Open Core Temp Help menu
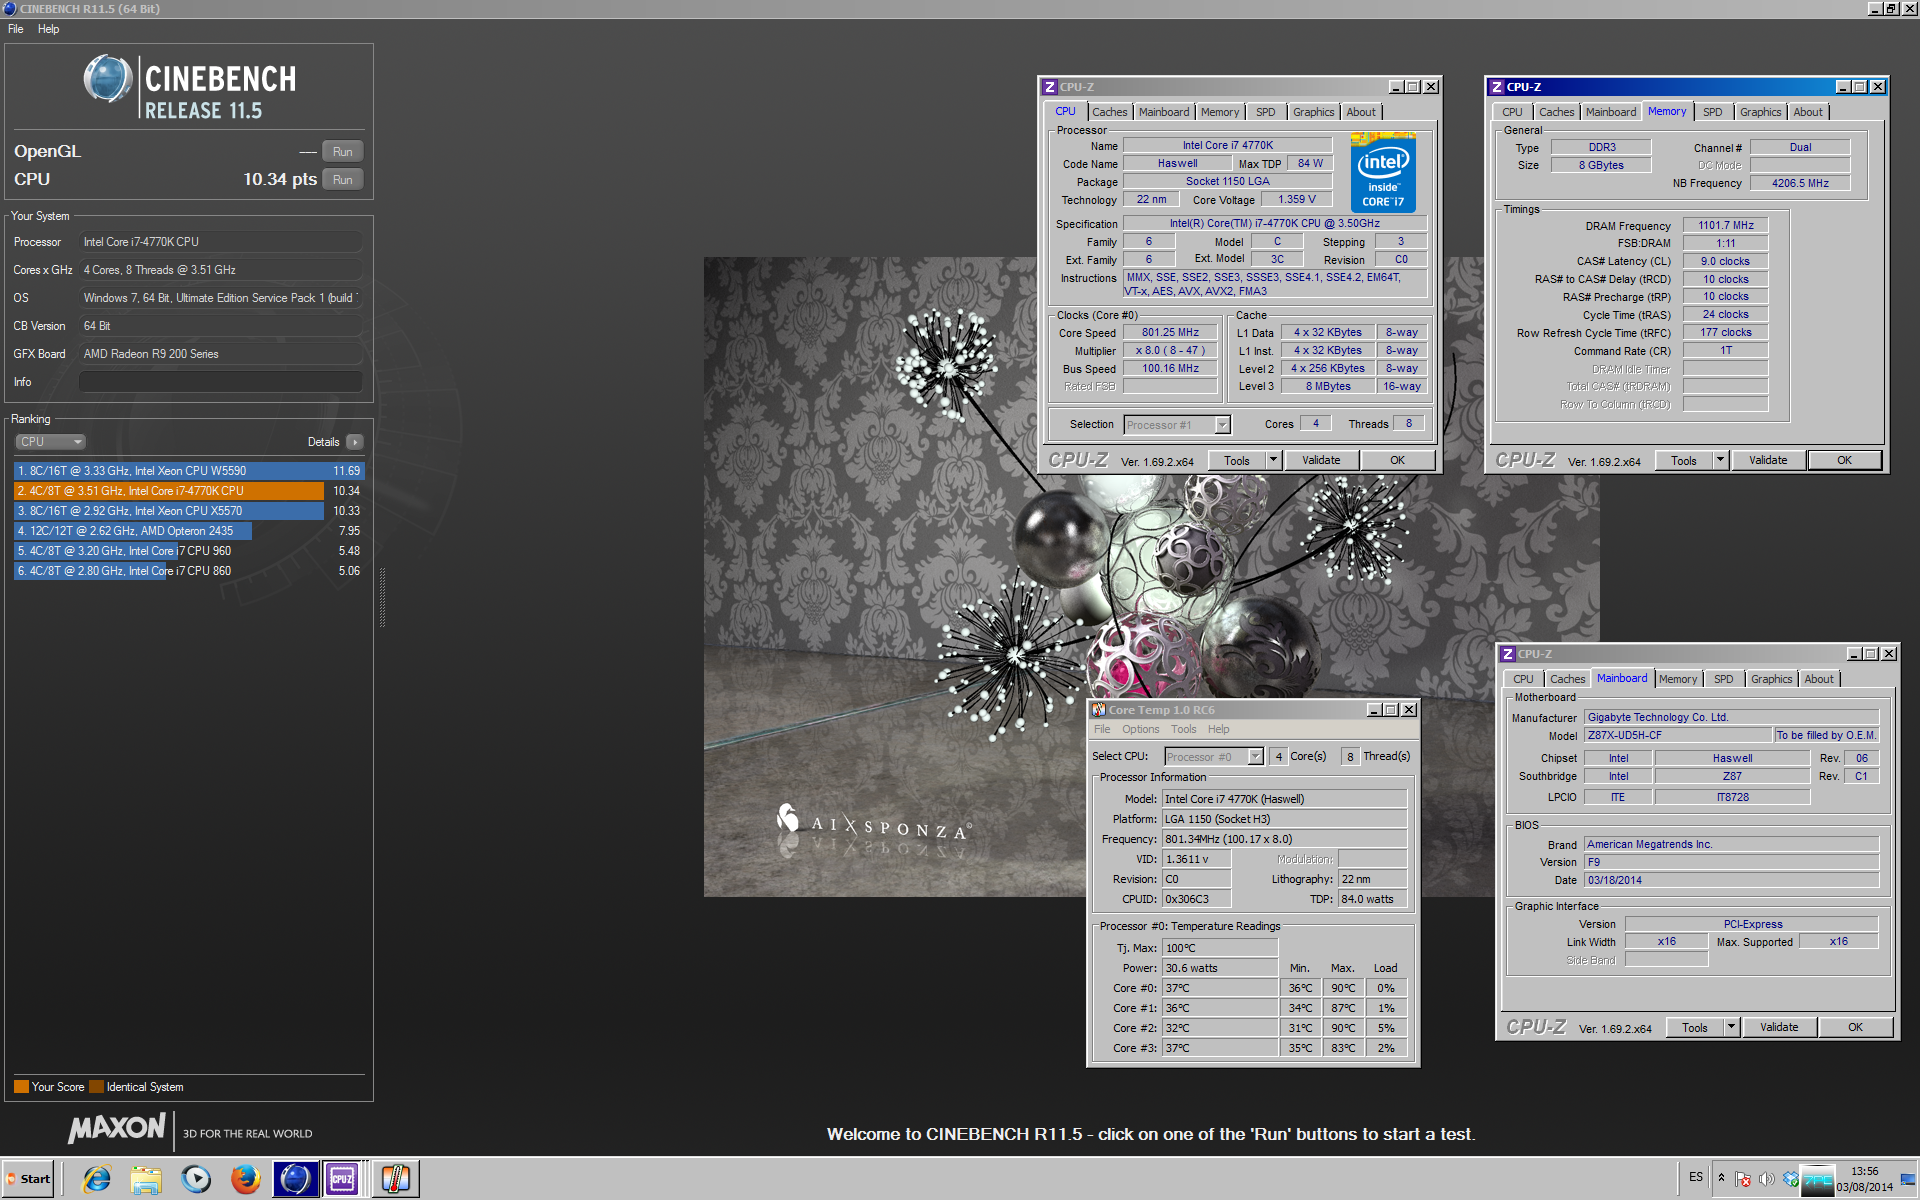This screenshot has width=1920, height=1200. tap(1218, 729)
